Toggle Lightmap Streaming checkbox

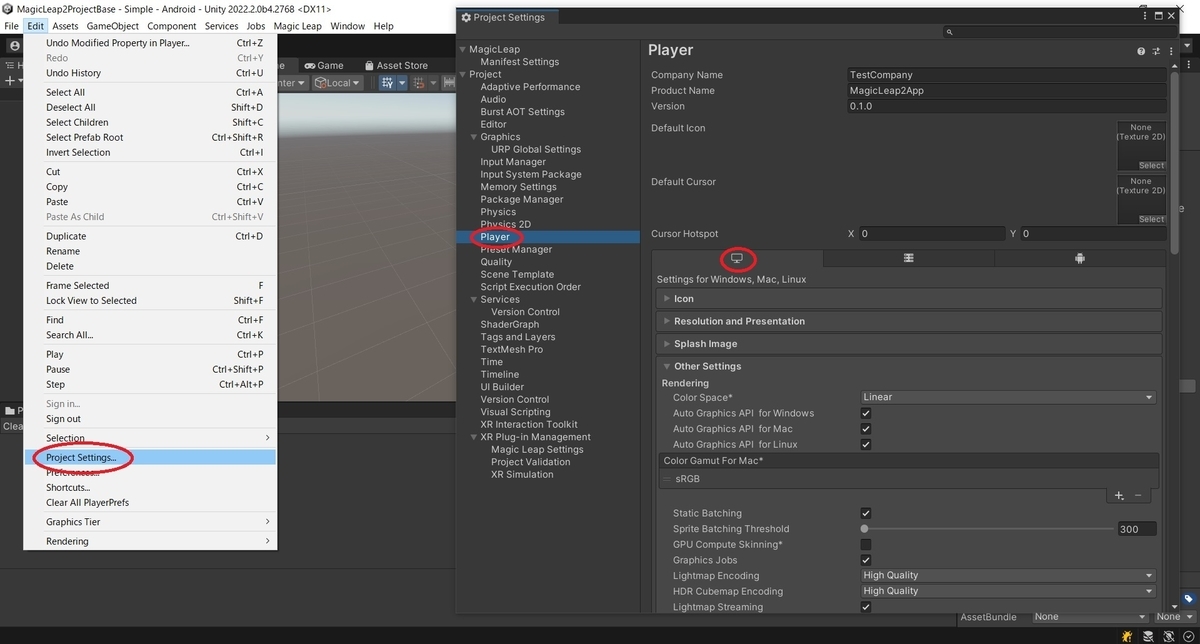(x=866, y=607)
